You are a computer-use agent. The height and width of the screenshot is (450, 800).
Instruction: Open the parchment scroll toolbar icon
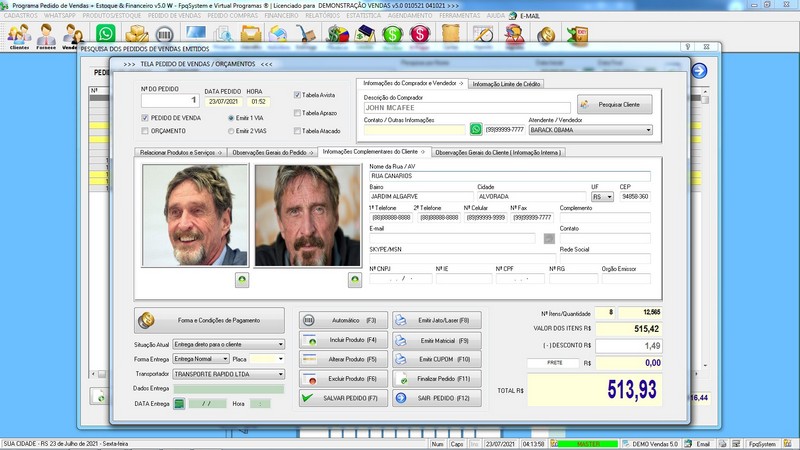click(451, 34)
